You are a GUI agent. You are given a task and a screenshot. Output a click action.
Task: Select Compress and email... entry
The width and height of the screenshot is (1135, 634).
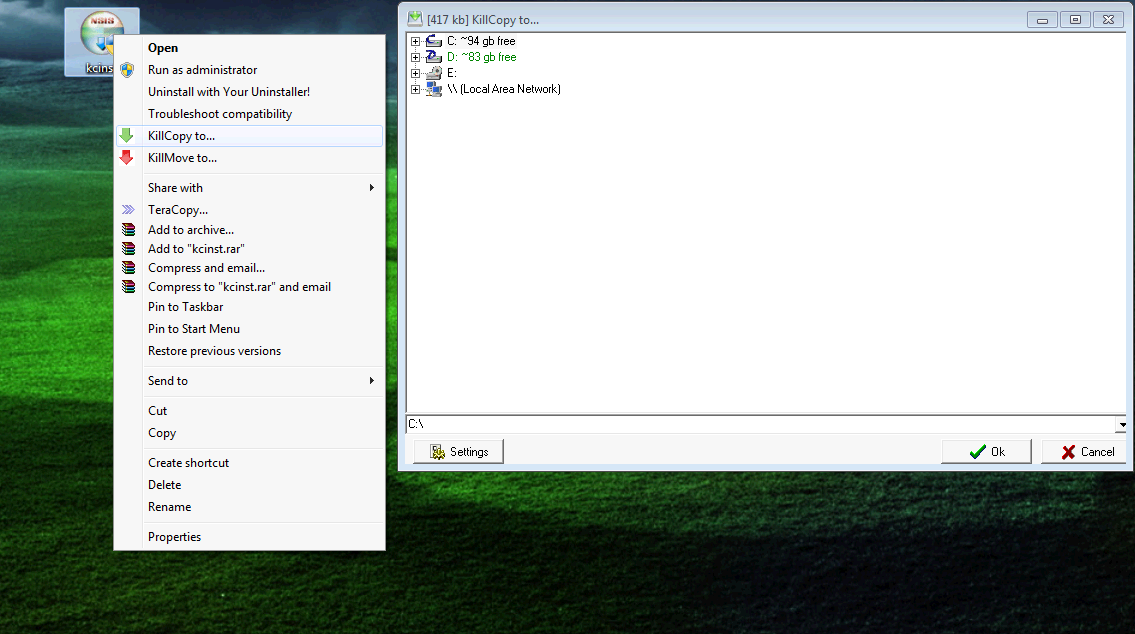[x=250, y=268]
